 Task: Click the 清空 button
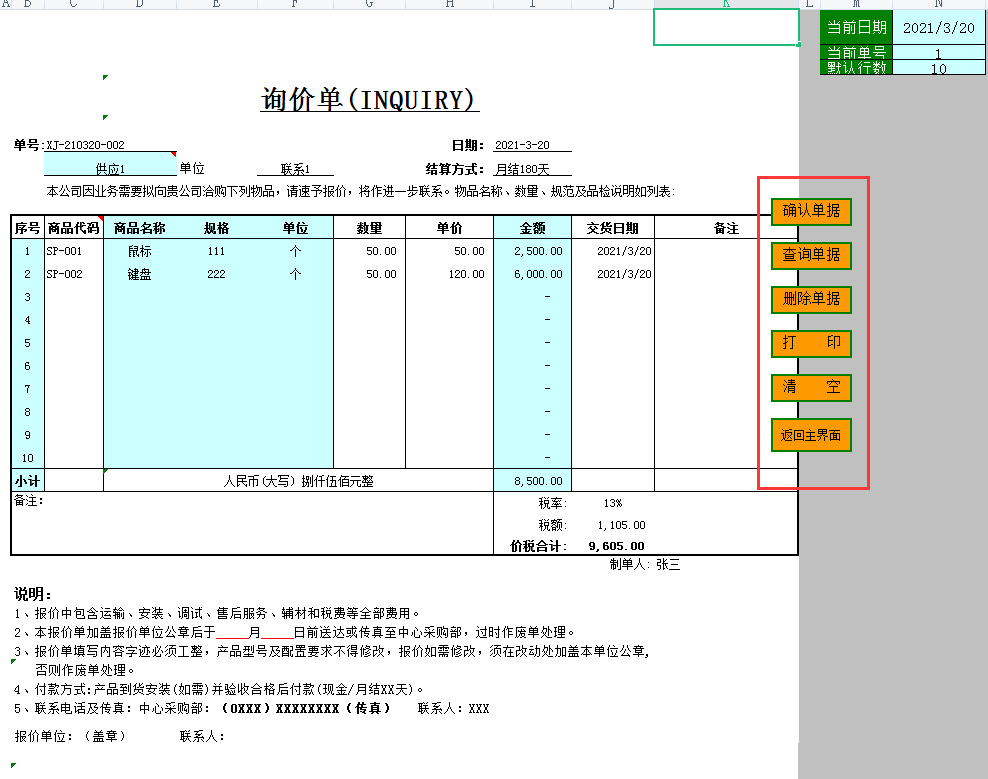pyautogui.click(x=811, y=387)
